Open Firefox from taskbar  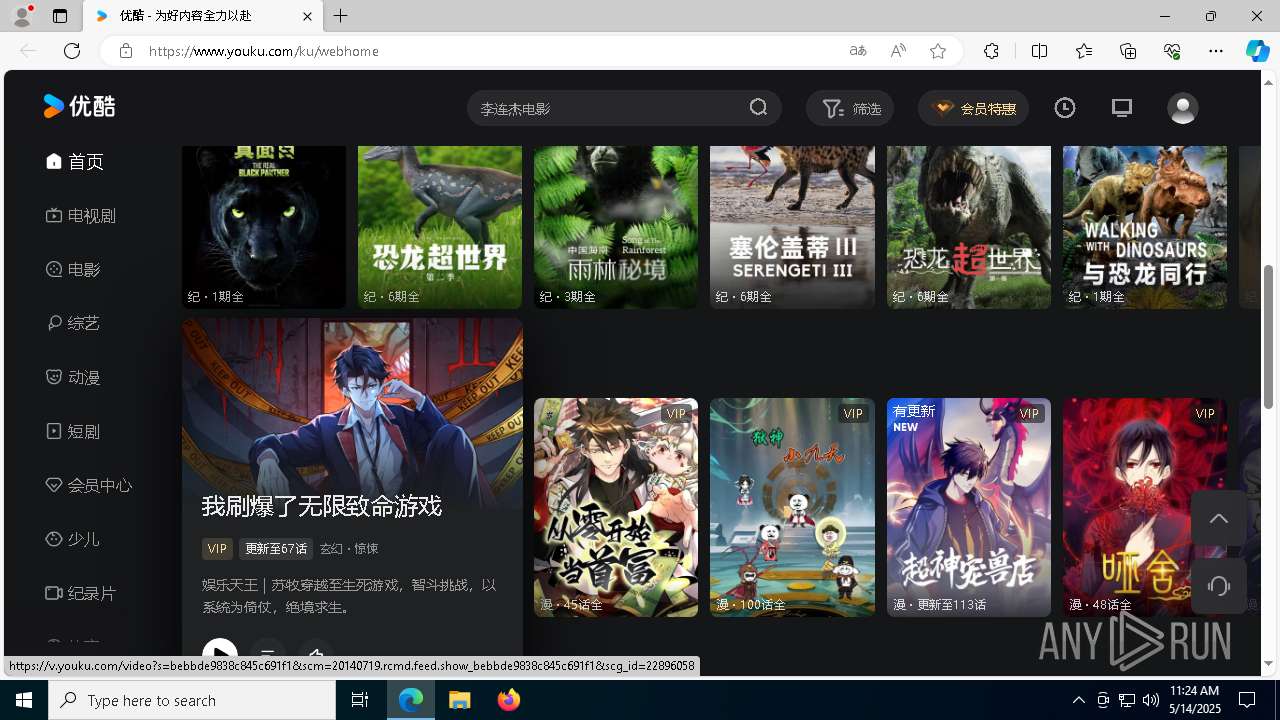[x=509, y=700]
